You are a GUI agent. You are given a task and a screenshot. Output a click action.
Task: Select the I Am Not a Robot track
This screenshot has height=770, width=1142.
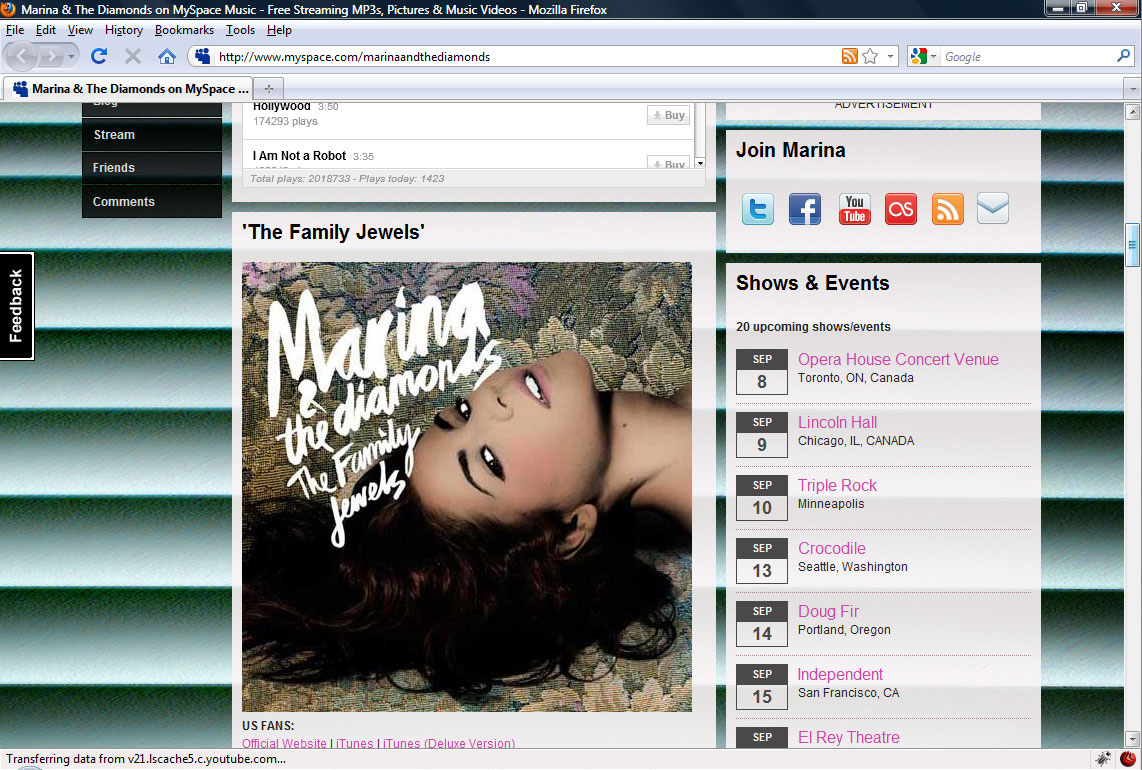point(299,156)
